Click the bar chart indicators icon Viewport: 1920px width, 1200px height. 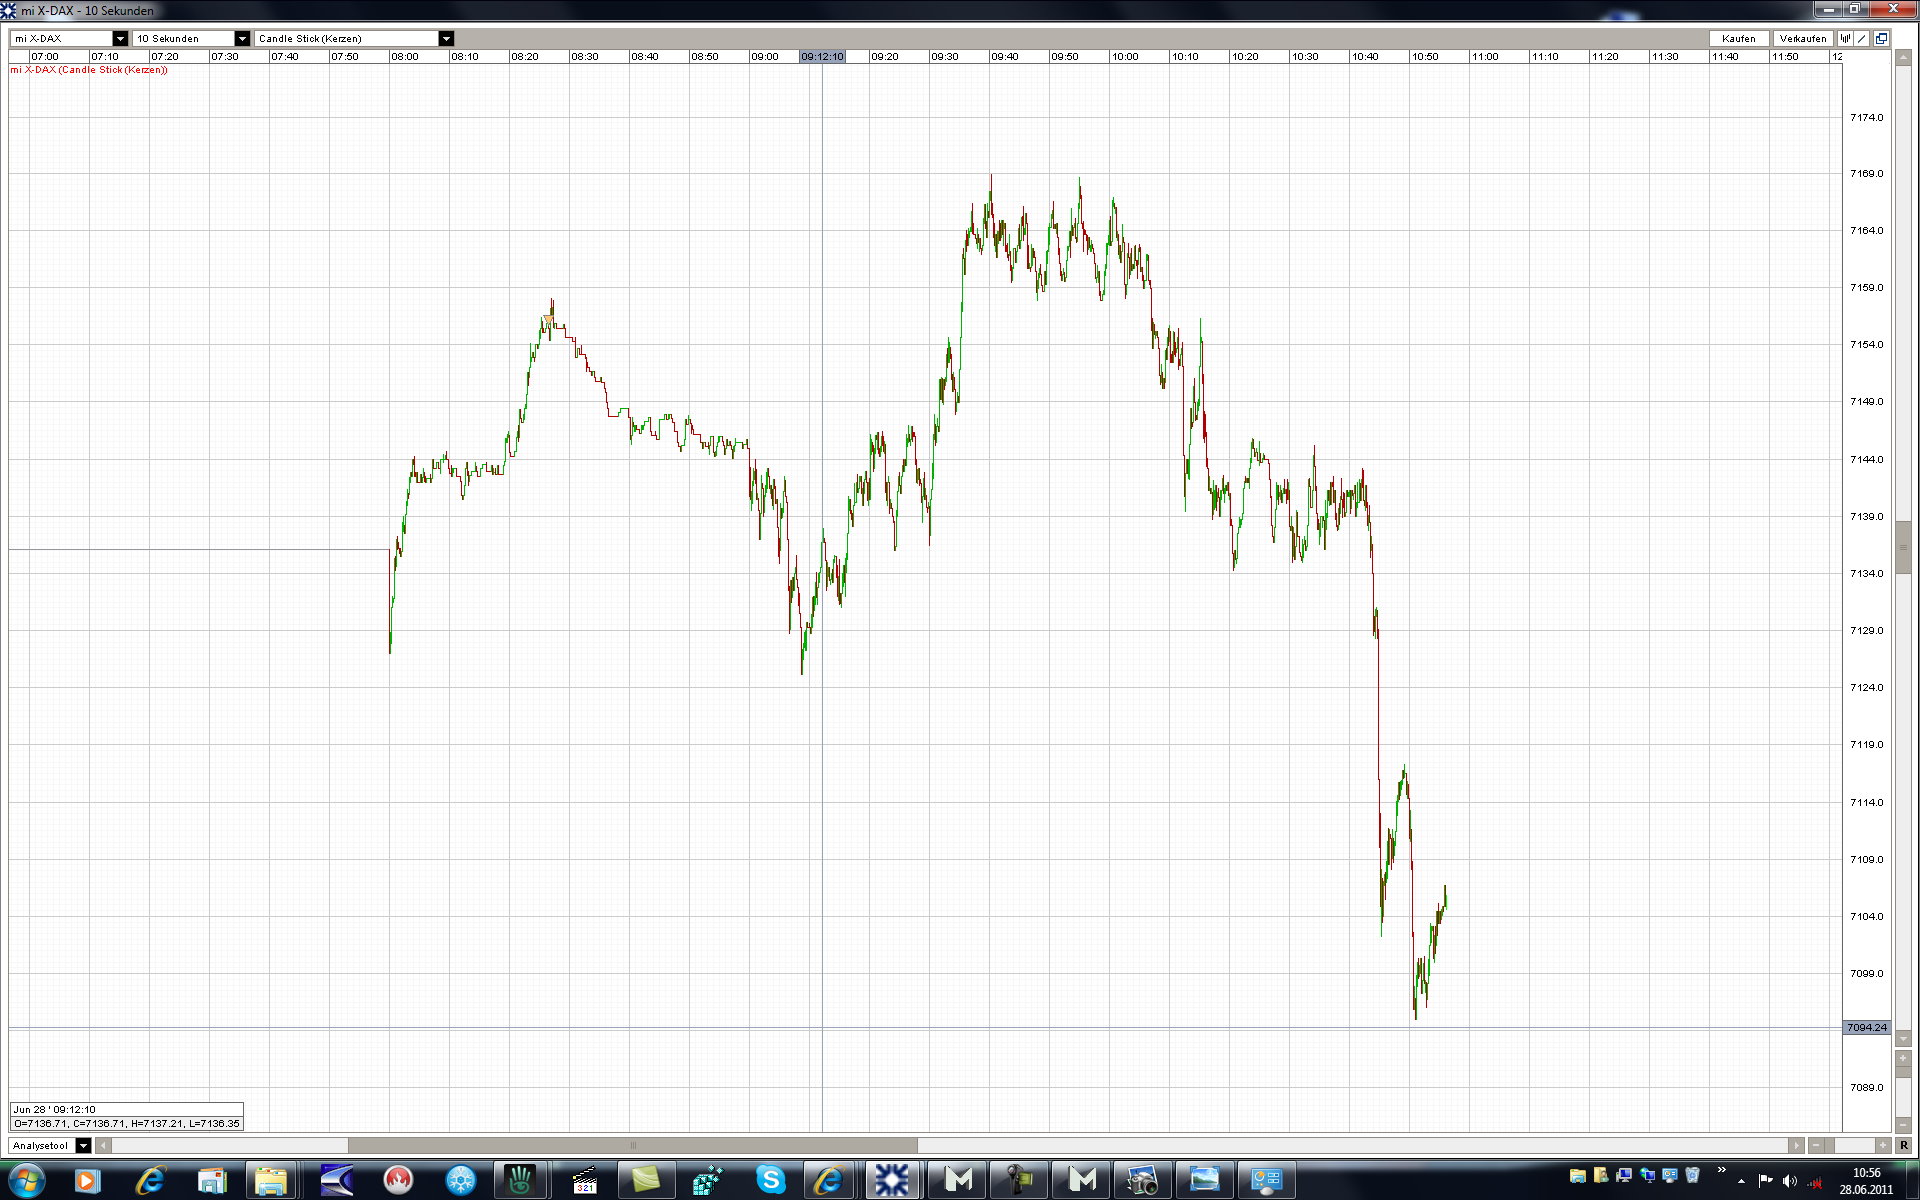(x=1846, y=38)
